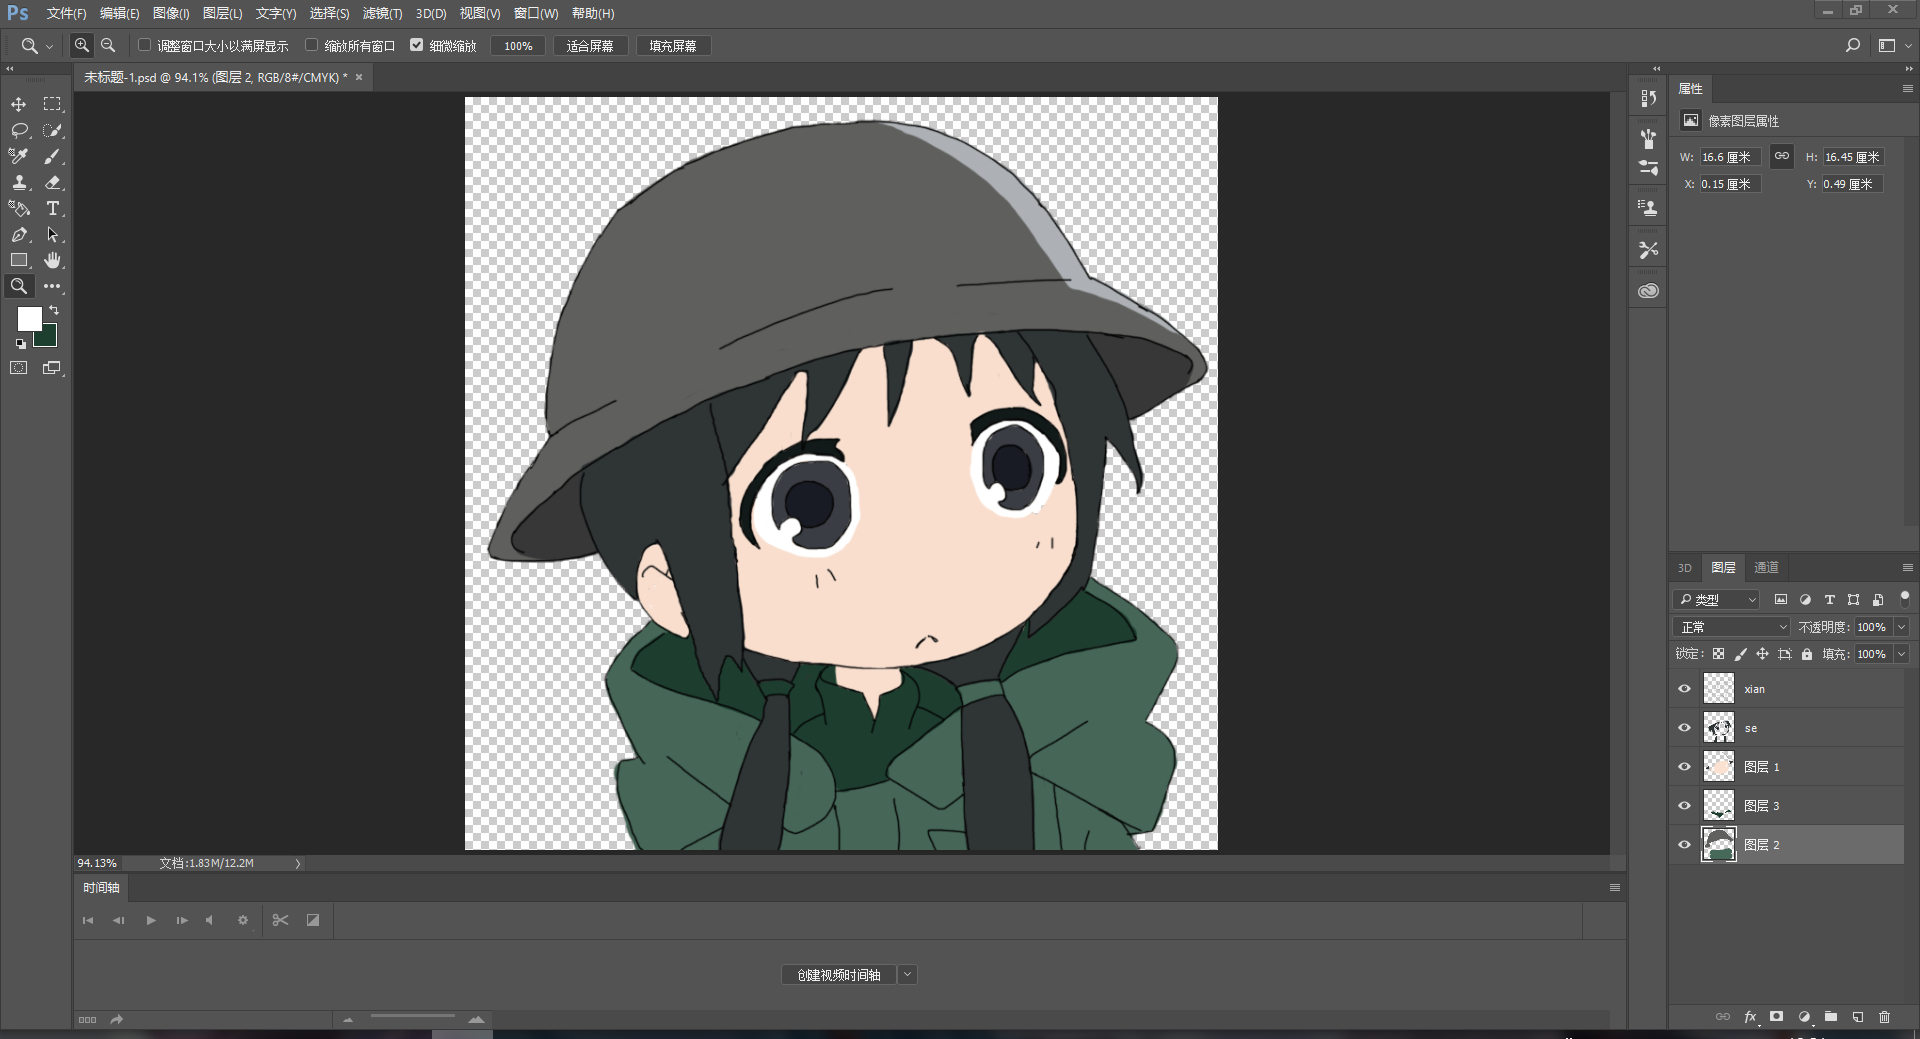Open the blend mode dropdown 正常
The image size is (1920, 1039).
(x=1731, y=627)
